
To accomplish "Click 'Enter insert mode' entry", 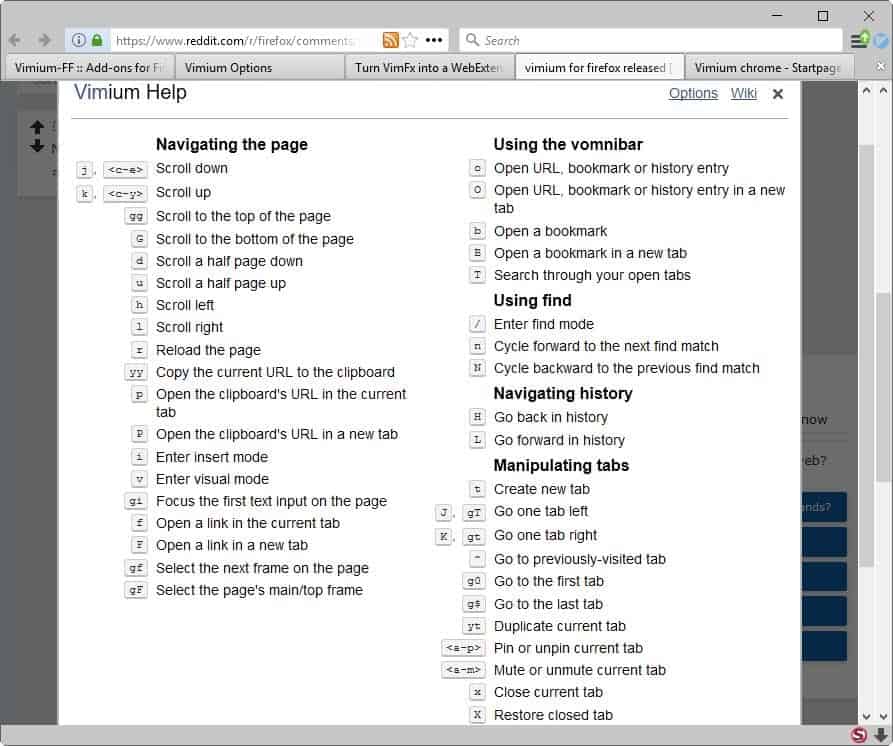I will (212, 457).
